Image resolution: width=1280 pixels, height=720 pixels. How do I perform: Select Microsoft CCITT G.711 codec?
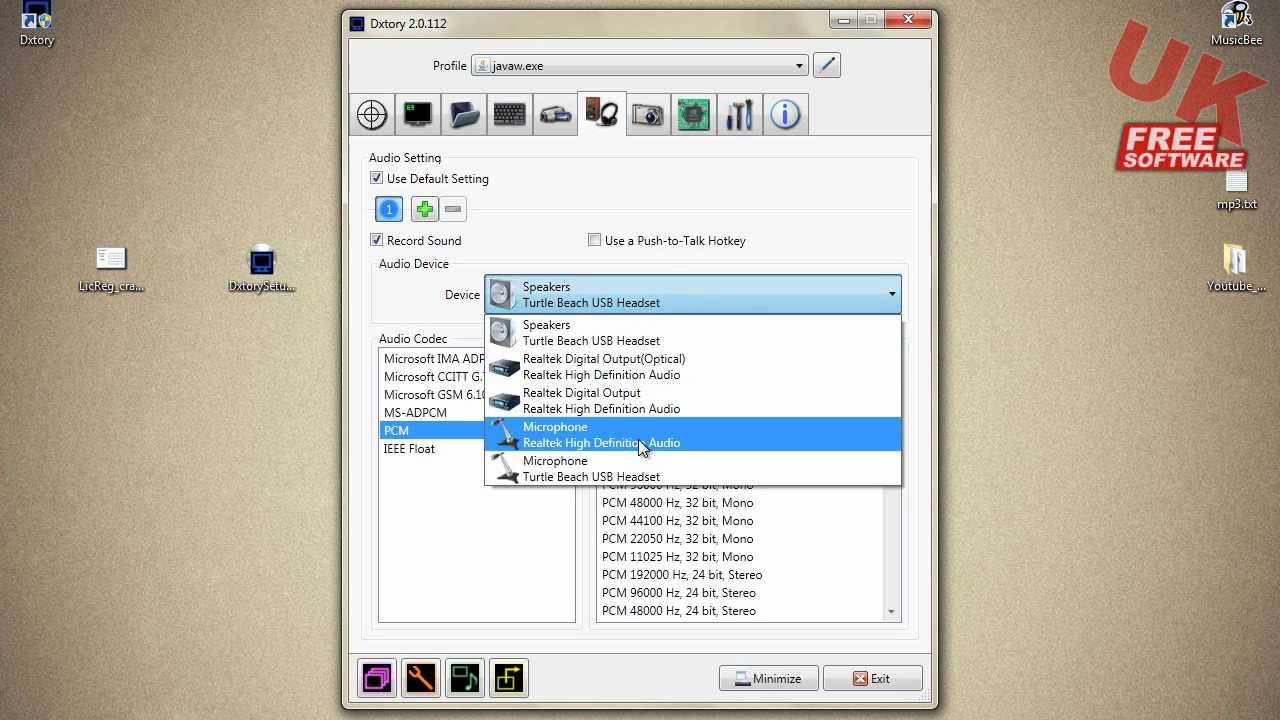433,377
